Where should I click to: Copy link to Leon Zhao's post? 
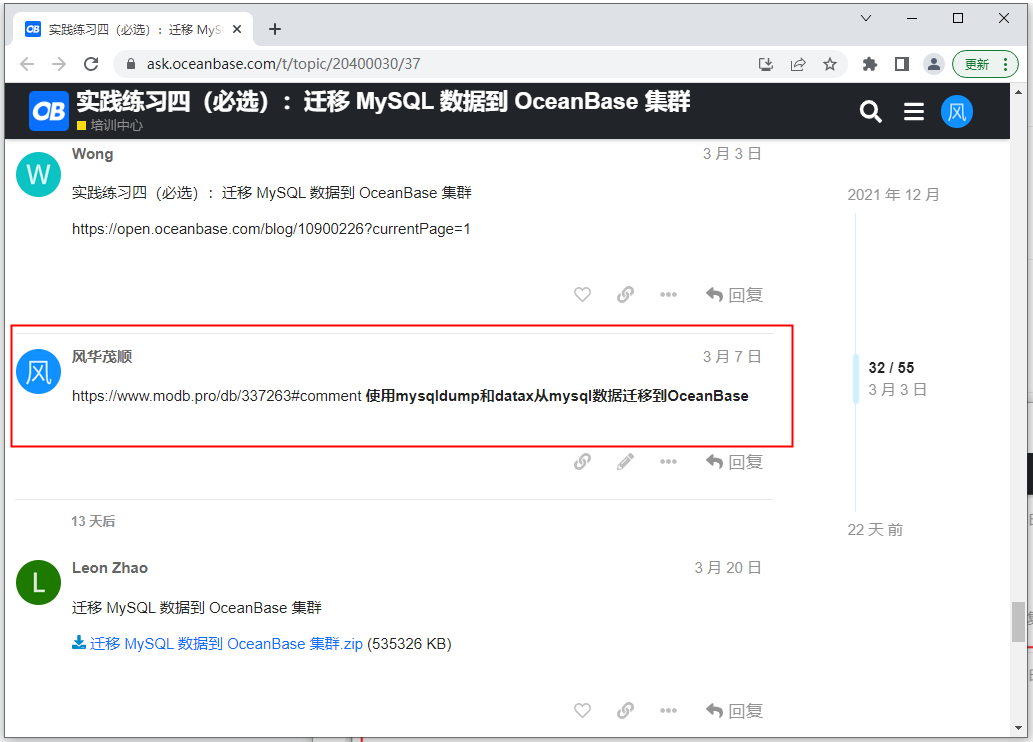point(625,710)
